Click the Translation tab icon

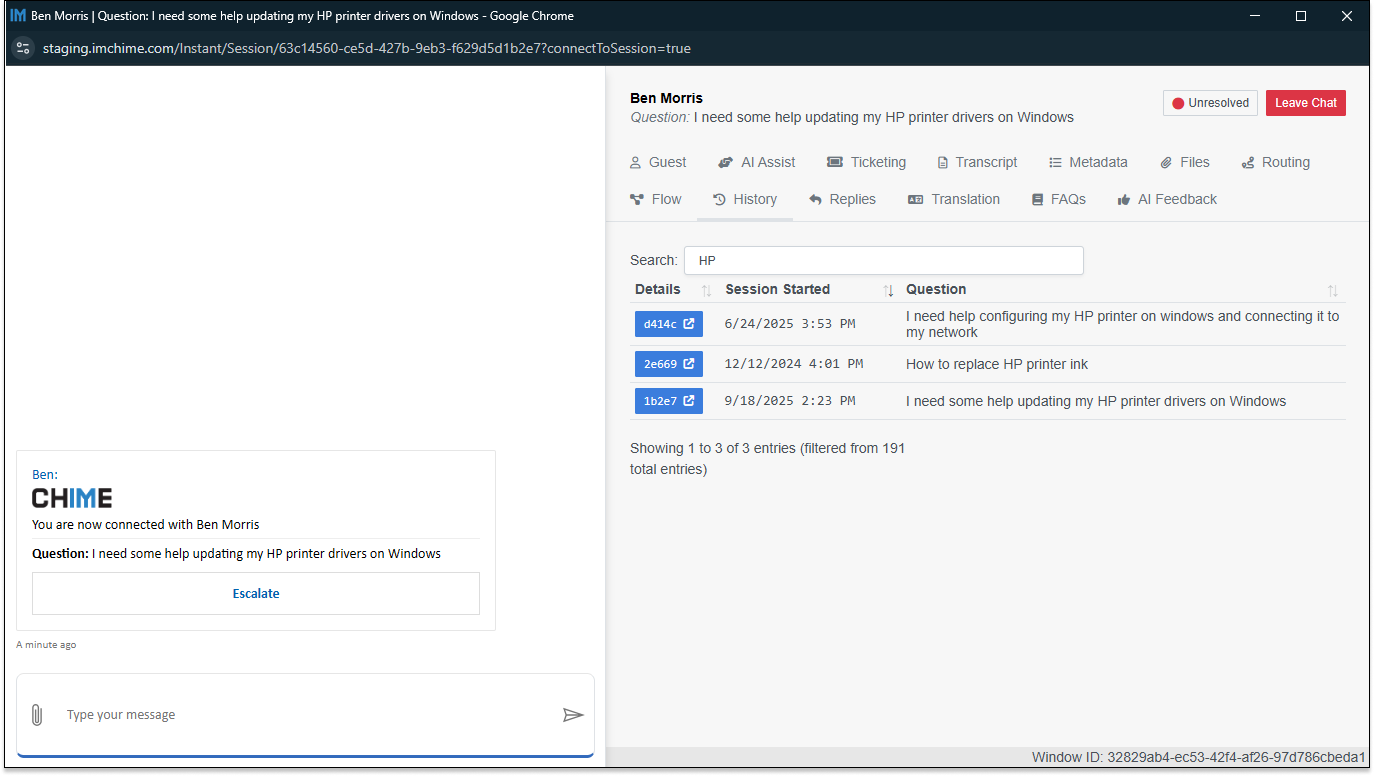916,200
